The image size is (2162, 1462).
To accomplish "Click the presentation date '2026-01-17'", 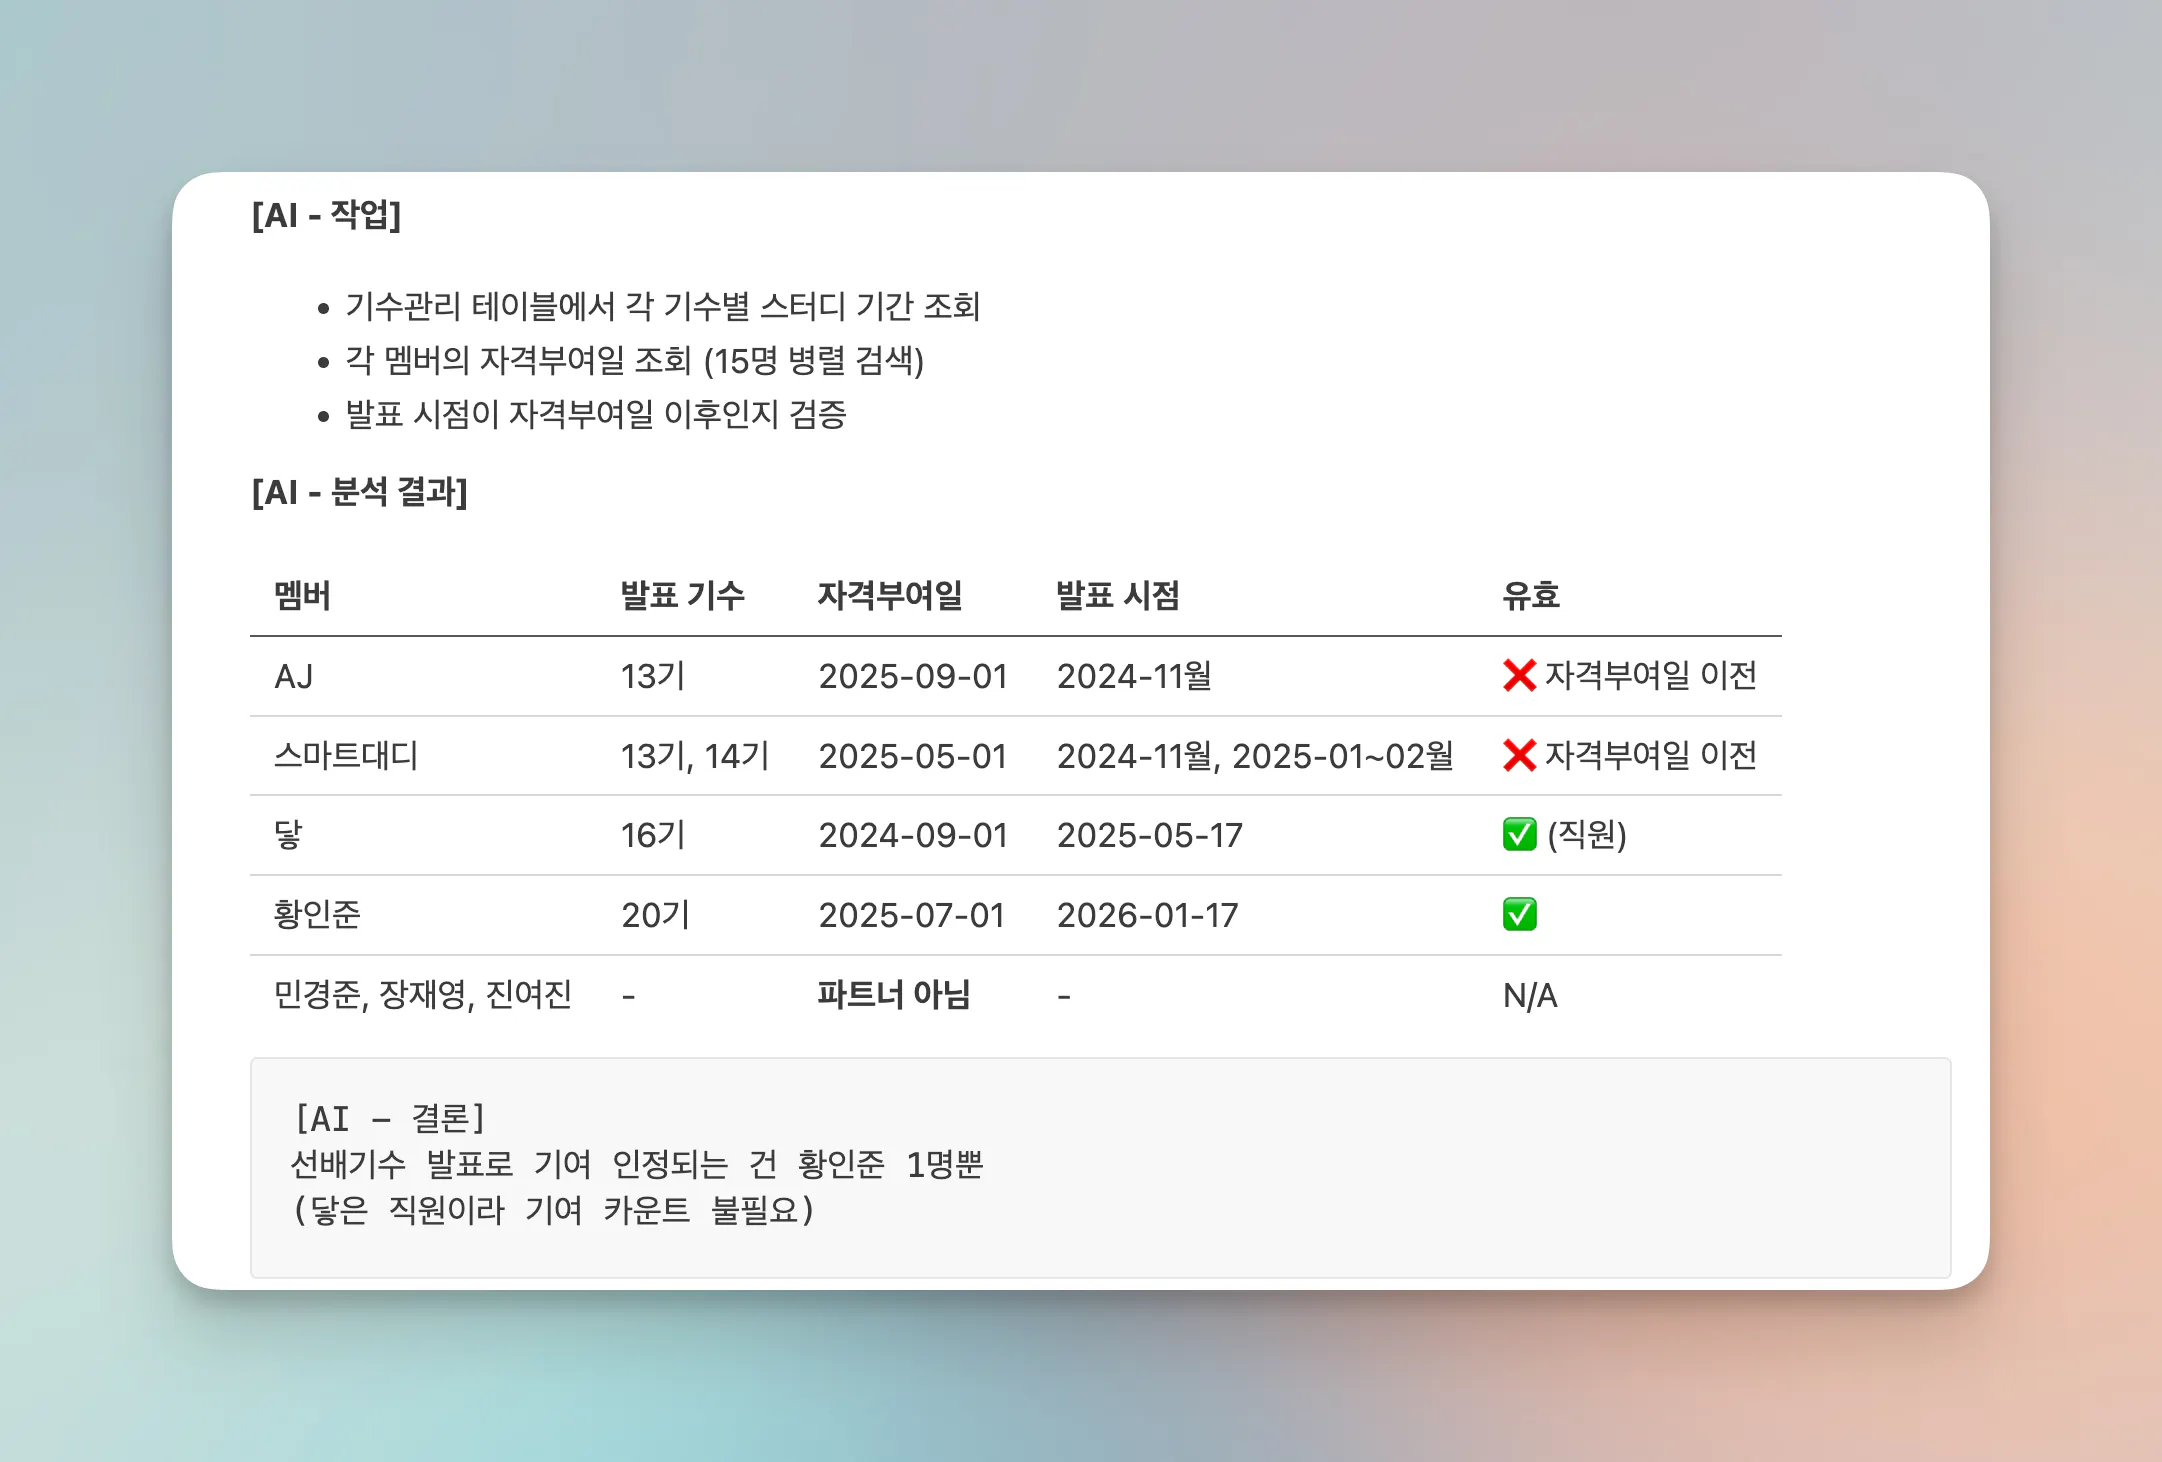I will pyautogui.click(x=1148, y=915).
